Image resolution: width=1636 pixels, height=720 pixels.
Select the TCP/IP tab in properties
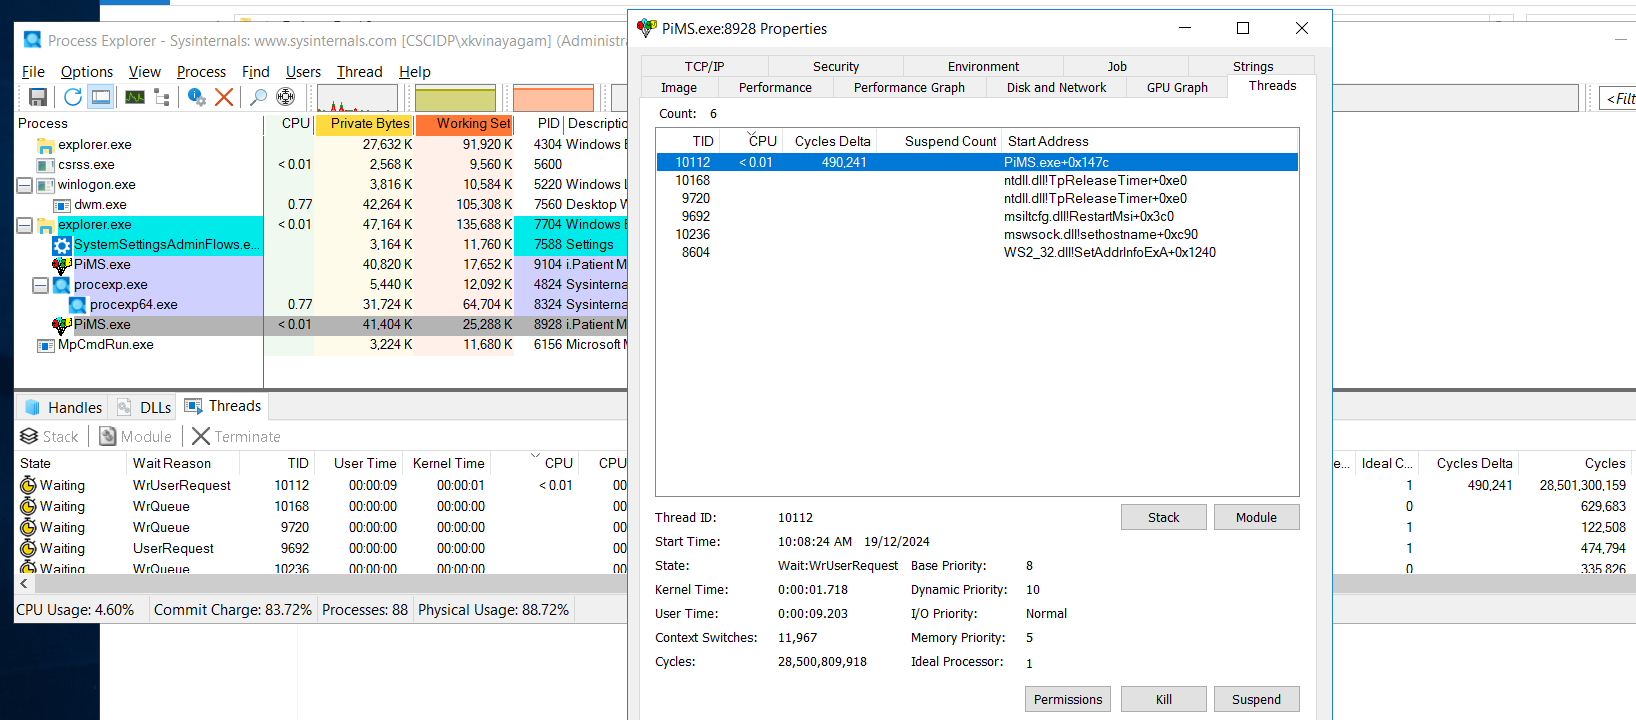coord(704,66)
